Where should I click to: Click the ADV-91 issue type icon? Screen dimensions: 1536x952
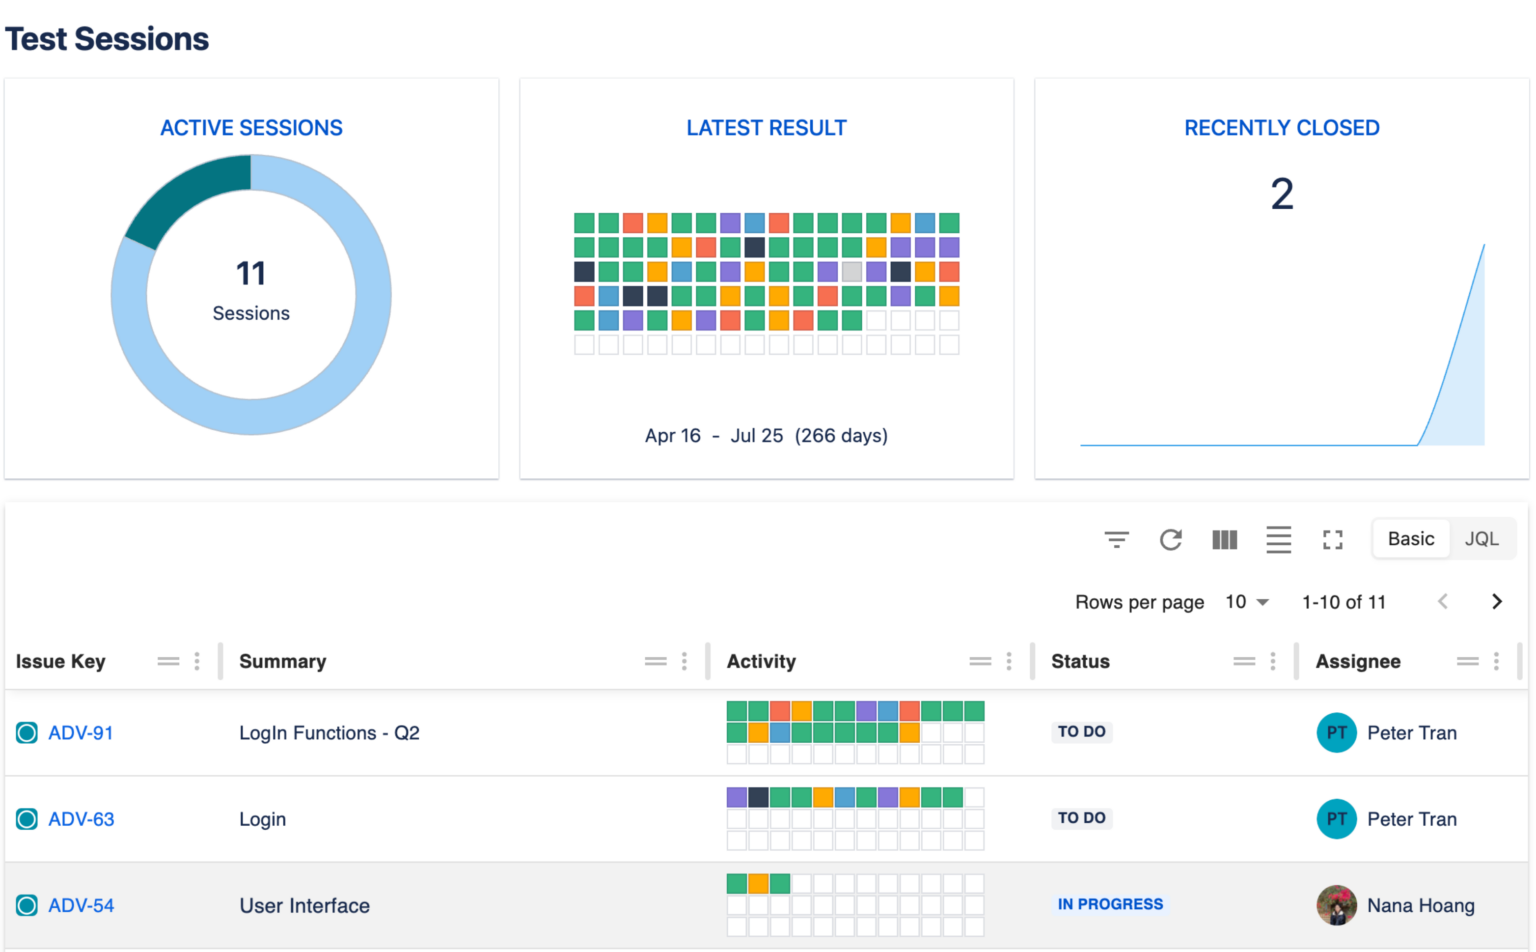pos(27,732)
